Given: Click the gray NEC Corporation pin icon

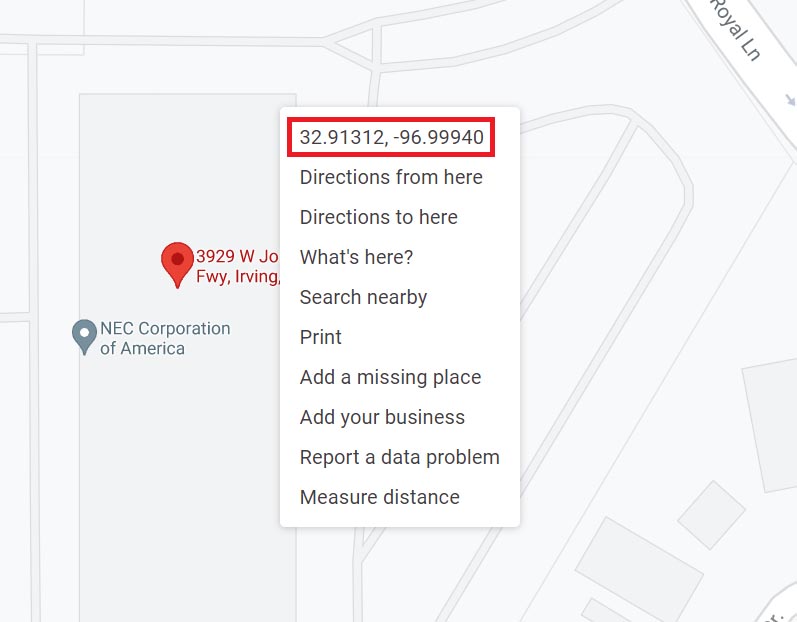Looking at the screenshot, I should 84,336.
